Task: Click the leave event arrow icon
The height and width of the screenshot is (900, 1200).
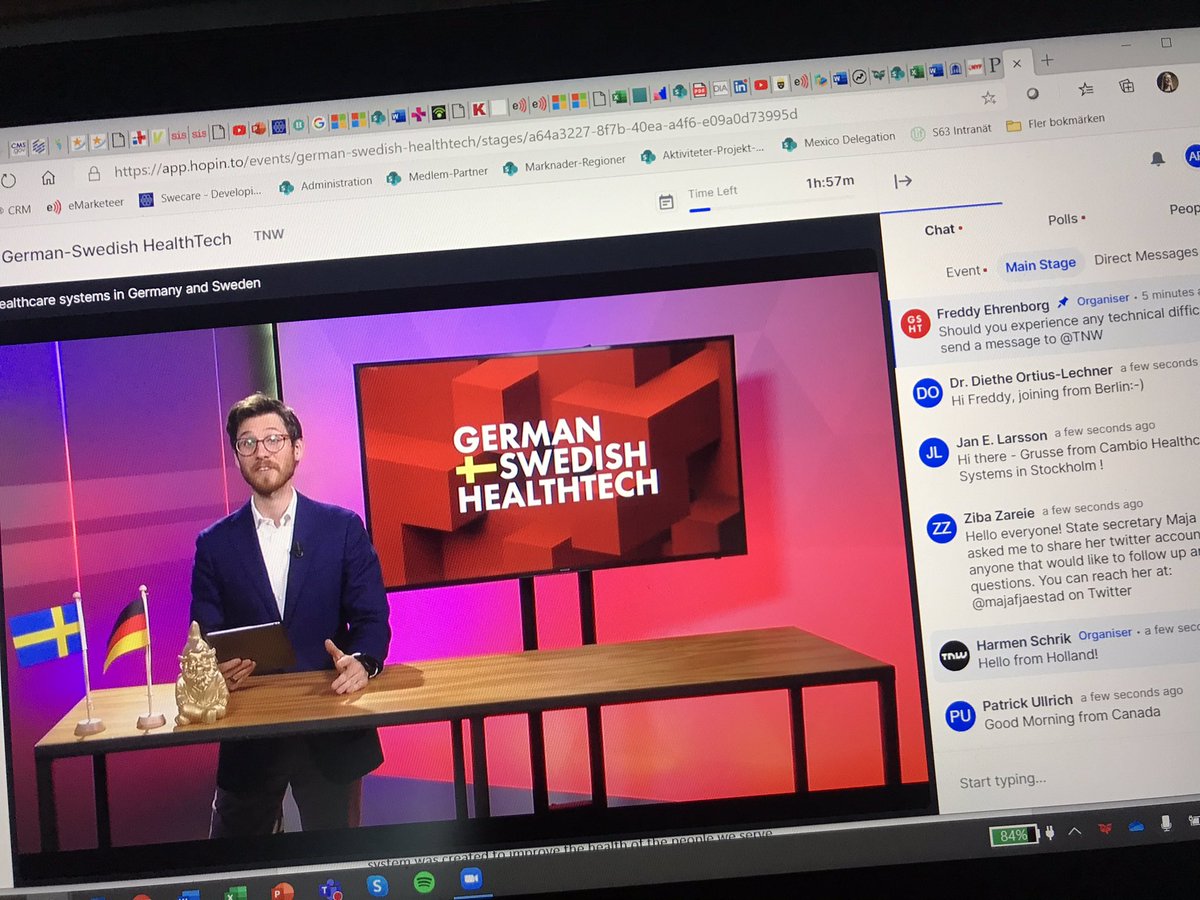Action: [903, 181]
